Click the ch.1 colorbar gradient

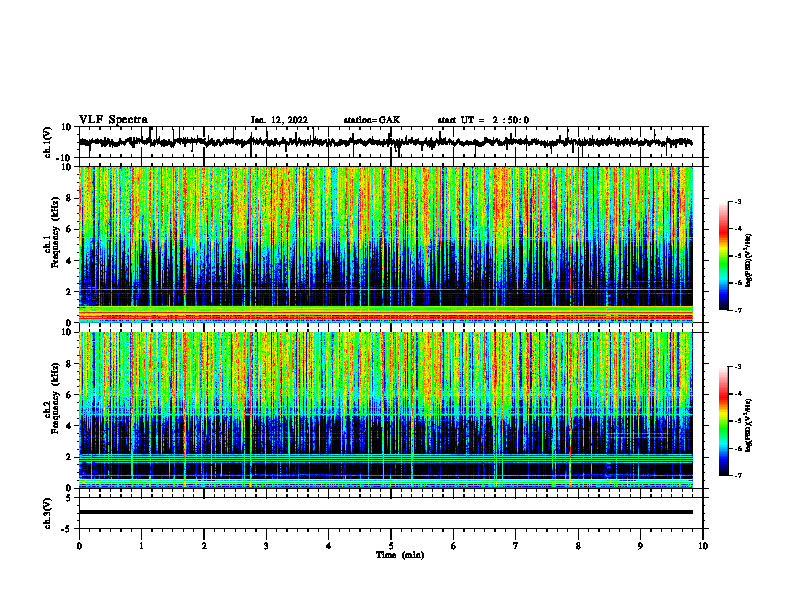coord(723,256)
